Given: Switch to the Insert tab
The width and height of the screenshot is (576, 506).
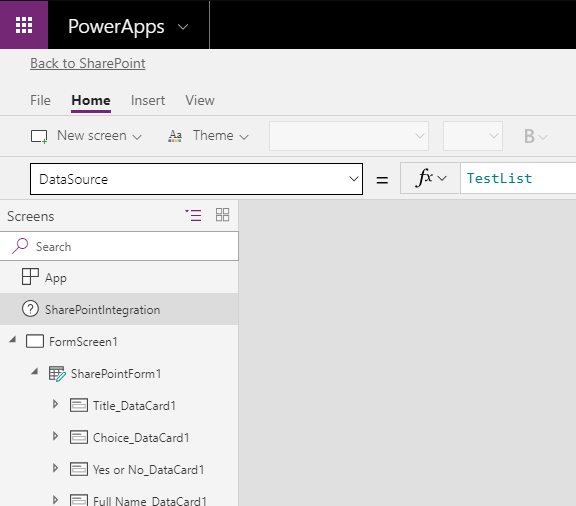Looking at the screenshot, I should coord(148,100).
